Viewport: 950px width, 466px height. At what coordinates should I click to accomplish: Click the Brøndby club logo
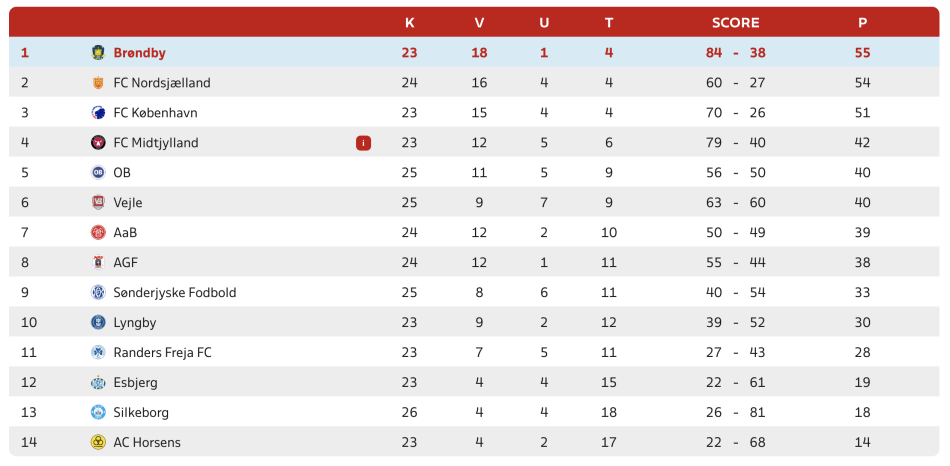click(98, 53)
